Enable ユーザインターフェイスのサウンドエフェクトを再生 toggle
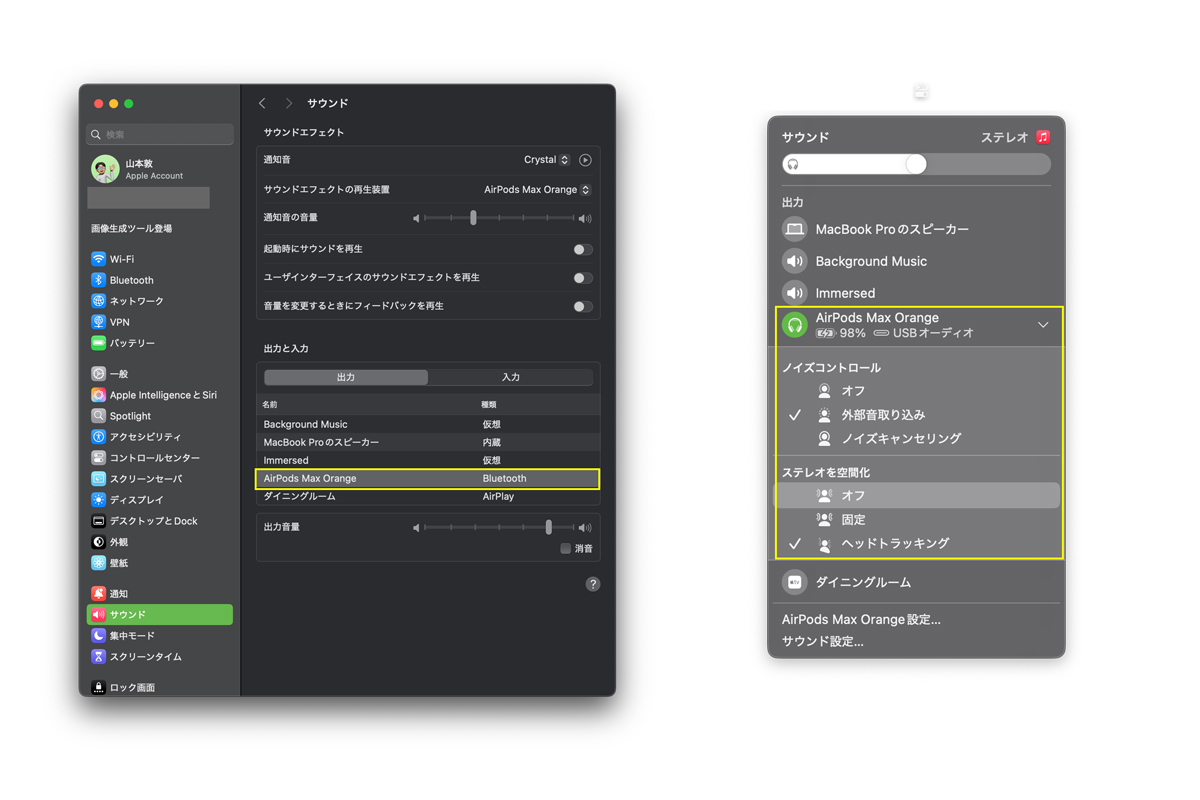1200x800 pixels. [582, 278]
